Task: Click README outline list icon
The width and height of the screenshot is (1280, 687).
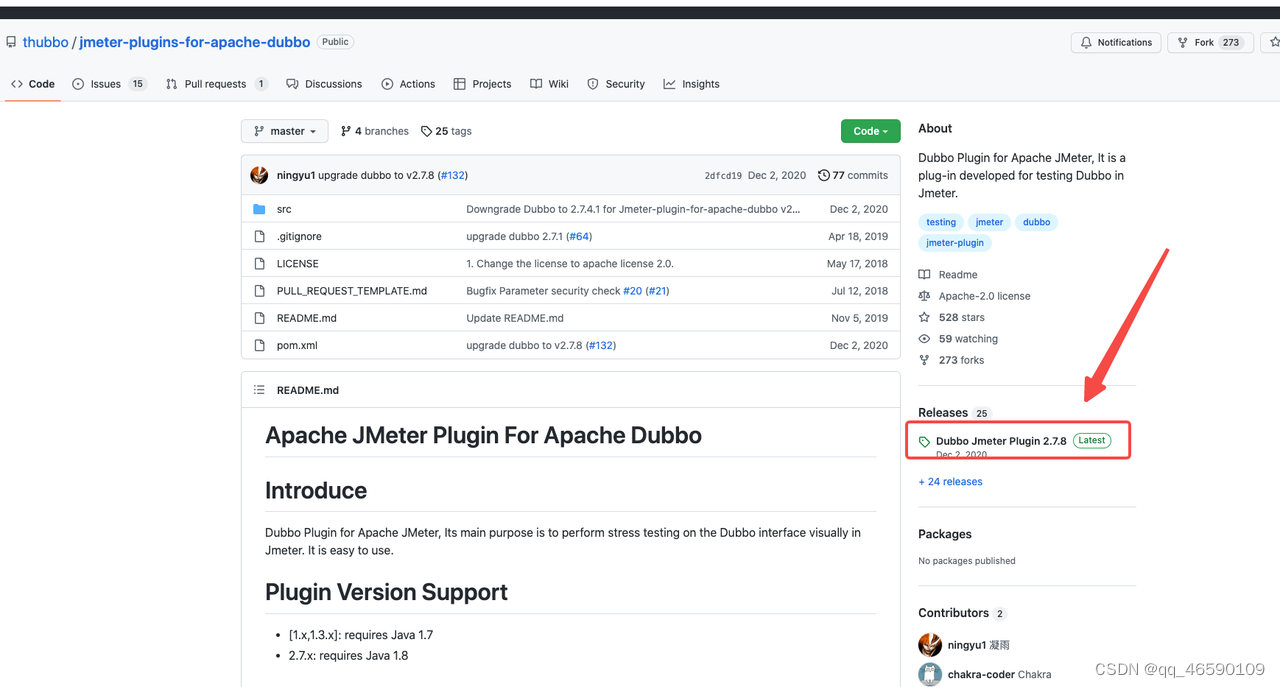Action: (x=259, y=390)
